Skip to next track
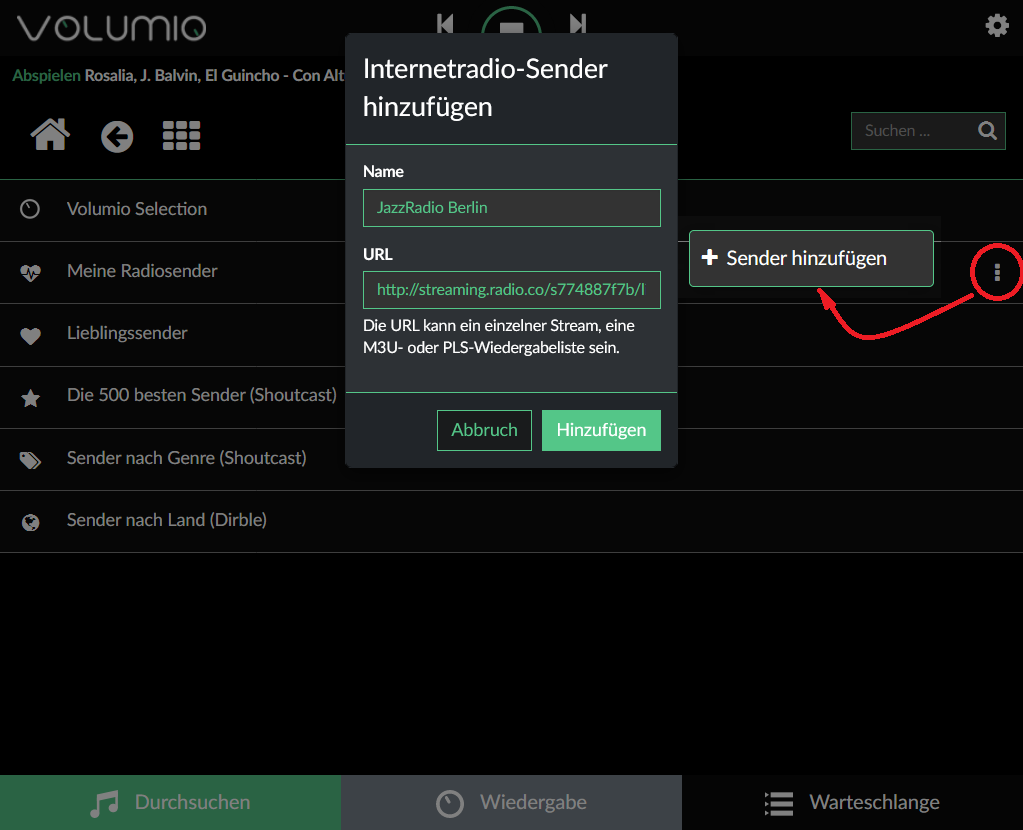1023x830 pixels. coord(577,23)
